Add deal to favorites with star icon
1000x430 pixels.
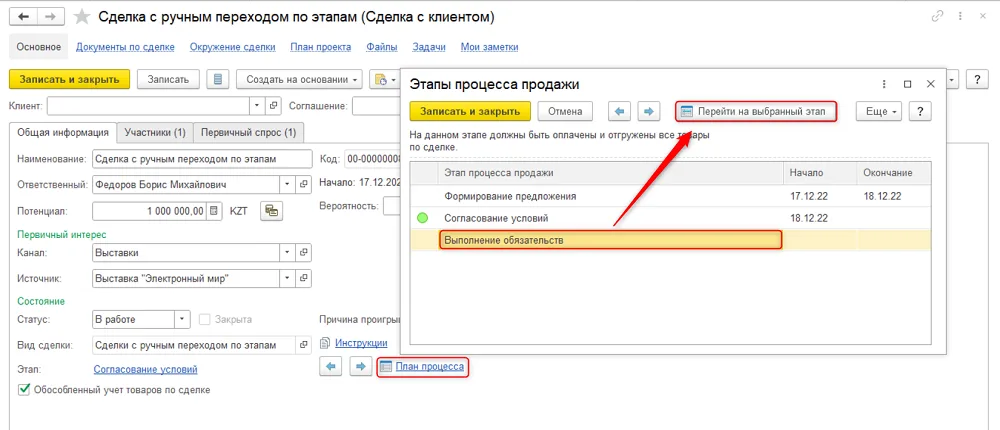coord(82,17)
